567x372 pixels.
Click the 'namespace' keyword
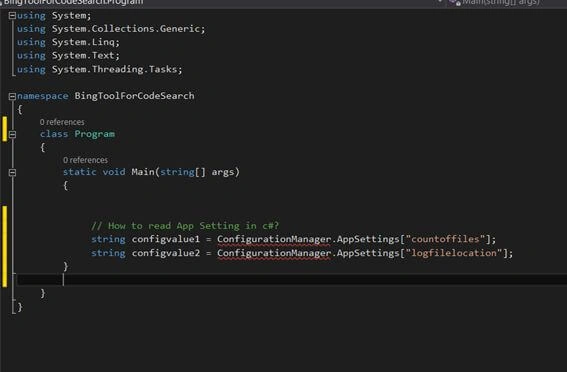(x=43, y=96)
